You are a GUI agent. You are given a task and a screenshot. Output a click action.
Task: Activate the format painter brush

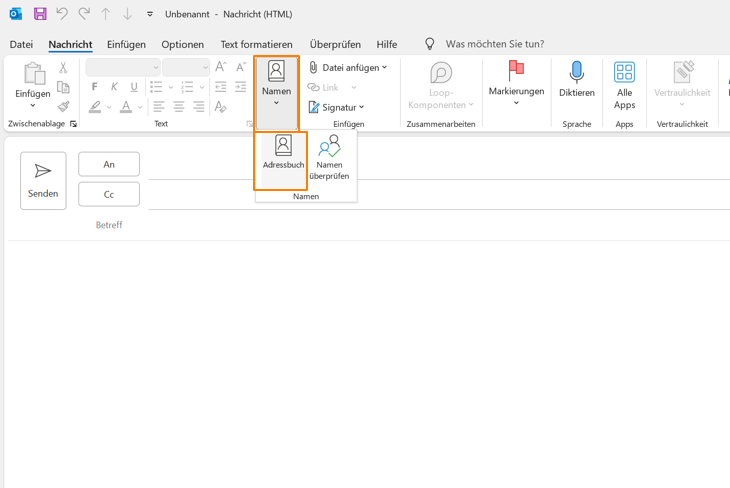pyautogui.click(x=63, y=107)
